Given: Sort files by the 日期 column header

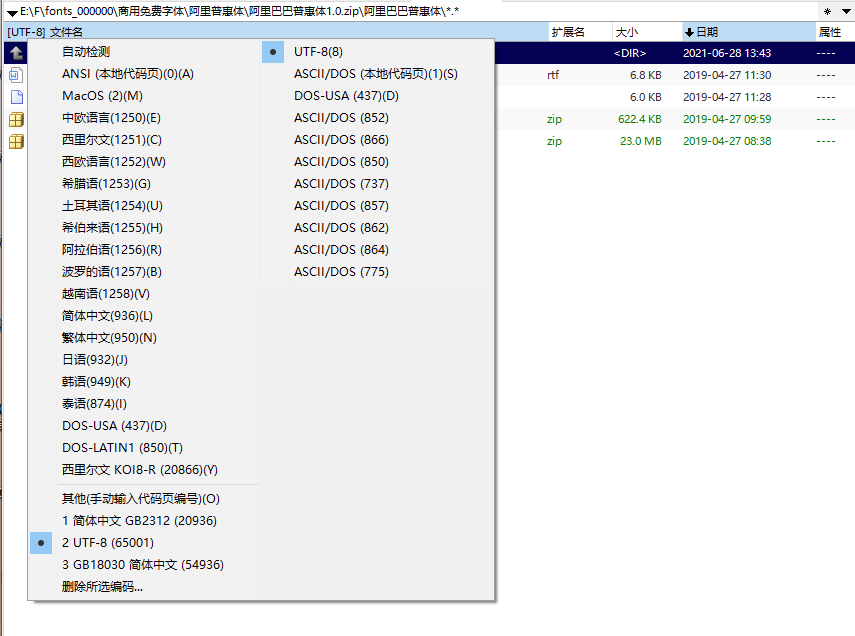Looking at the screenshot, I should [x=706, y=32].
